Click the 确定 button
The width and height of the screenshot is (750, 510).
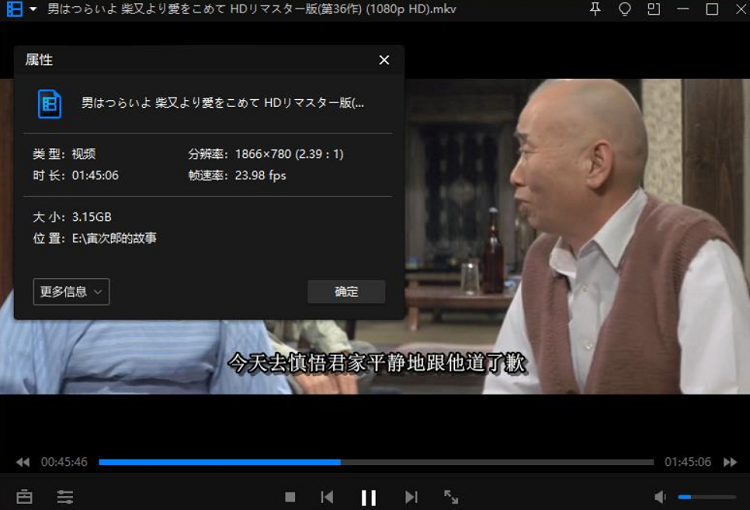pyautogui.click(x=346, y=292)
